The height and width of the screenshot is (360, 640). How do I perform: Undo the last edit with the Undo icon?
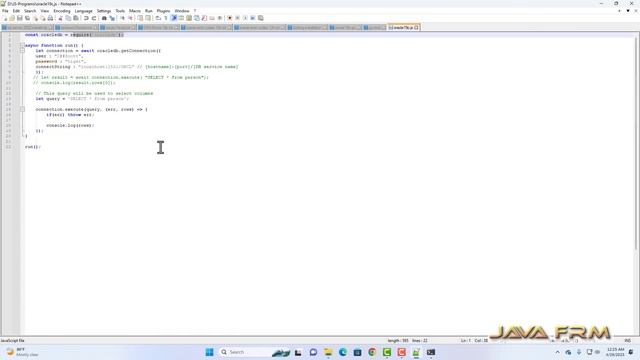(x=86, y=18)
